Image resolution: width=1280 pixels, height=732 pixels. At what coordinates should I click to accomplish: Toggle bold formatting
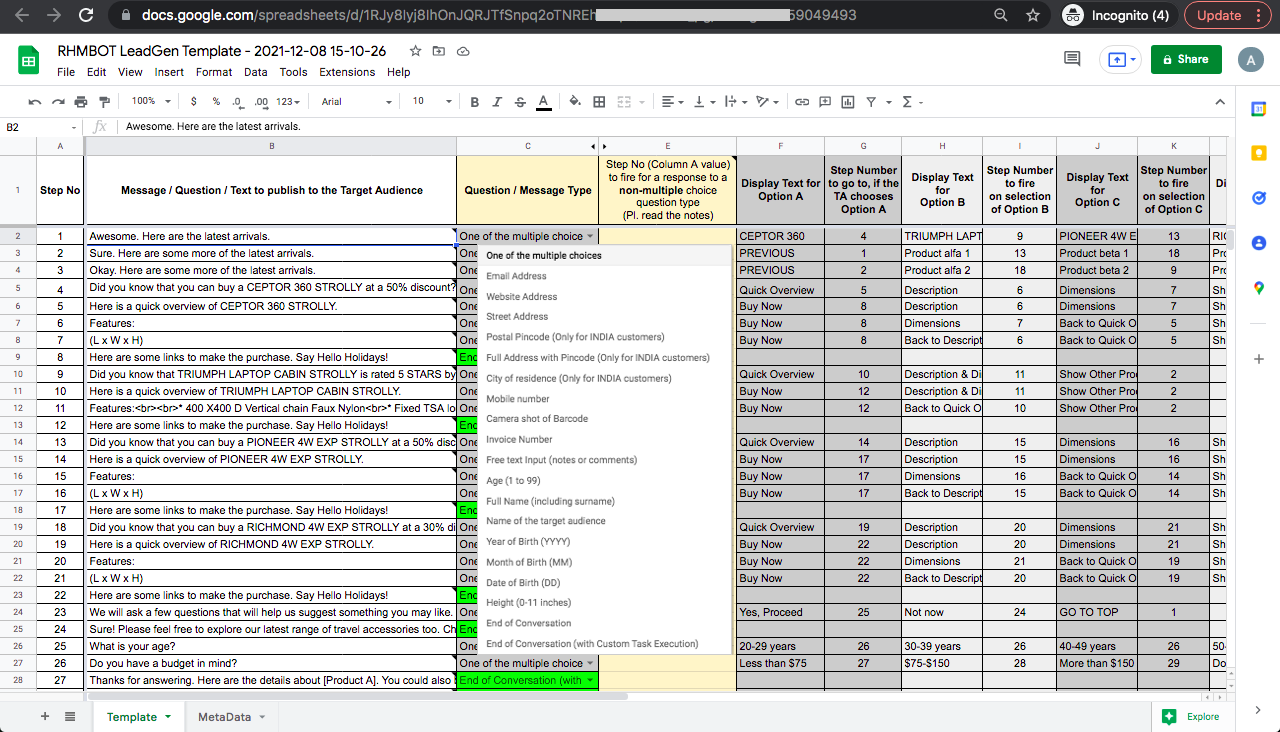474,101
